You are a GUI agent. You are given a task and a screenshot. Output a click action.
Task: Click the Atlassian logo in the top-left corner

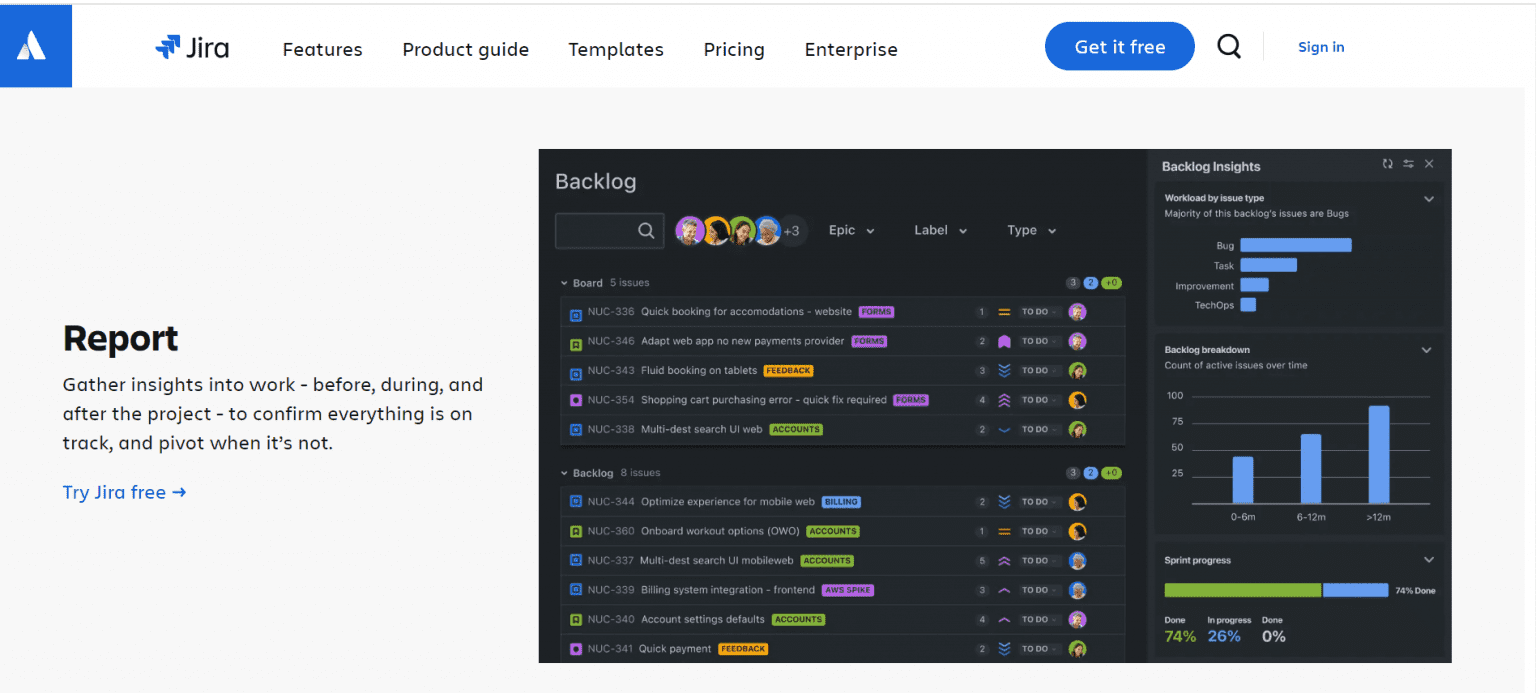36,45
